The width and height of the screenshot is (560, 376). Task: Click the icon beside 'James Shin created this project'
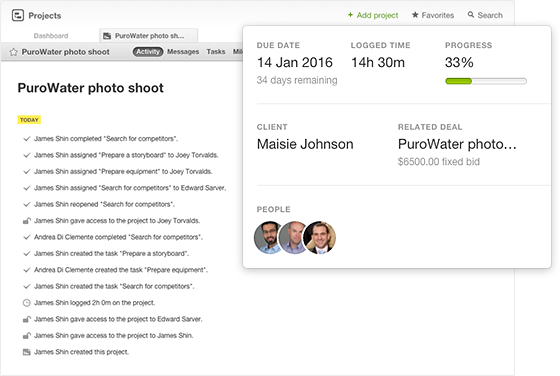(x=26, y=352)
